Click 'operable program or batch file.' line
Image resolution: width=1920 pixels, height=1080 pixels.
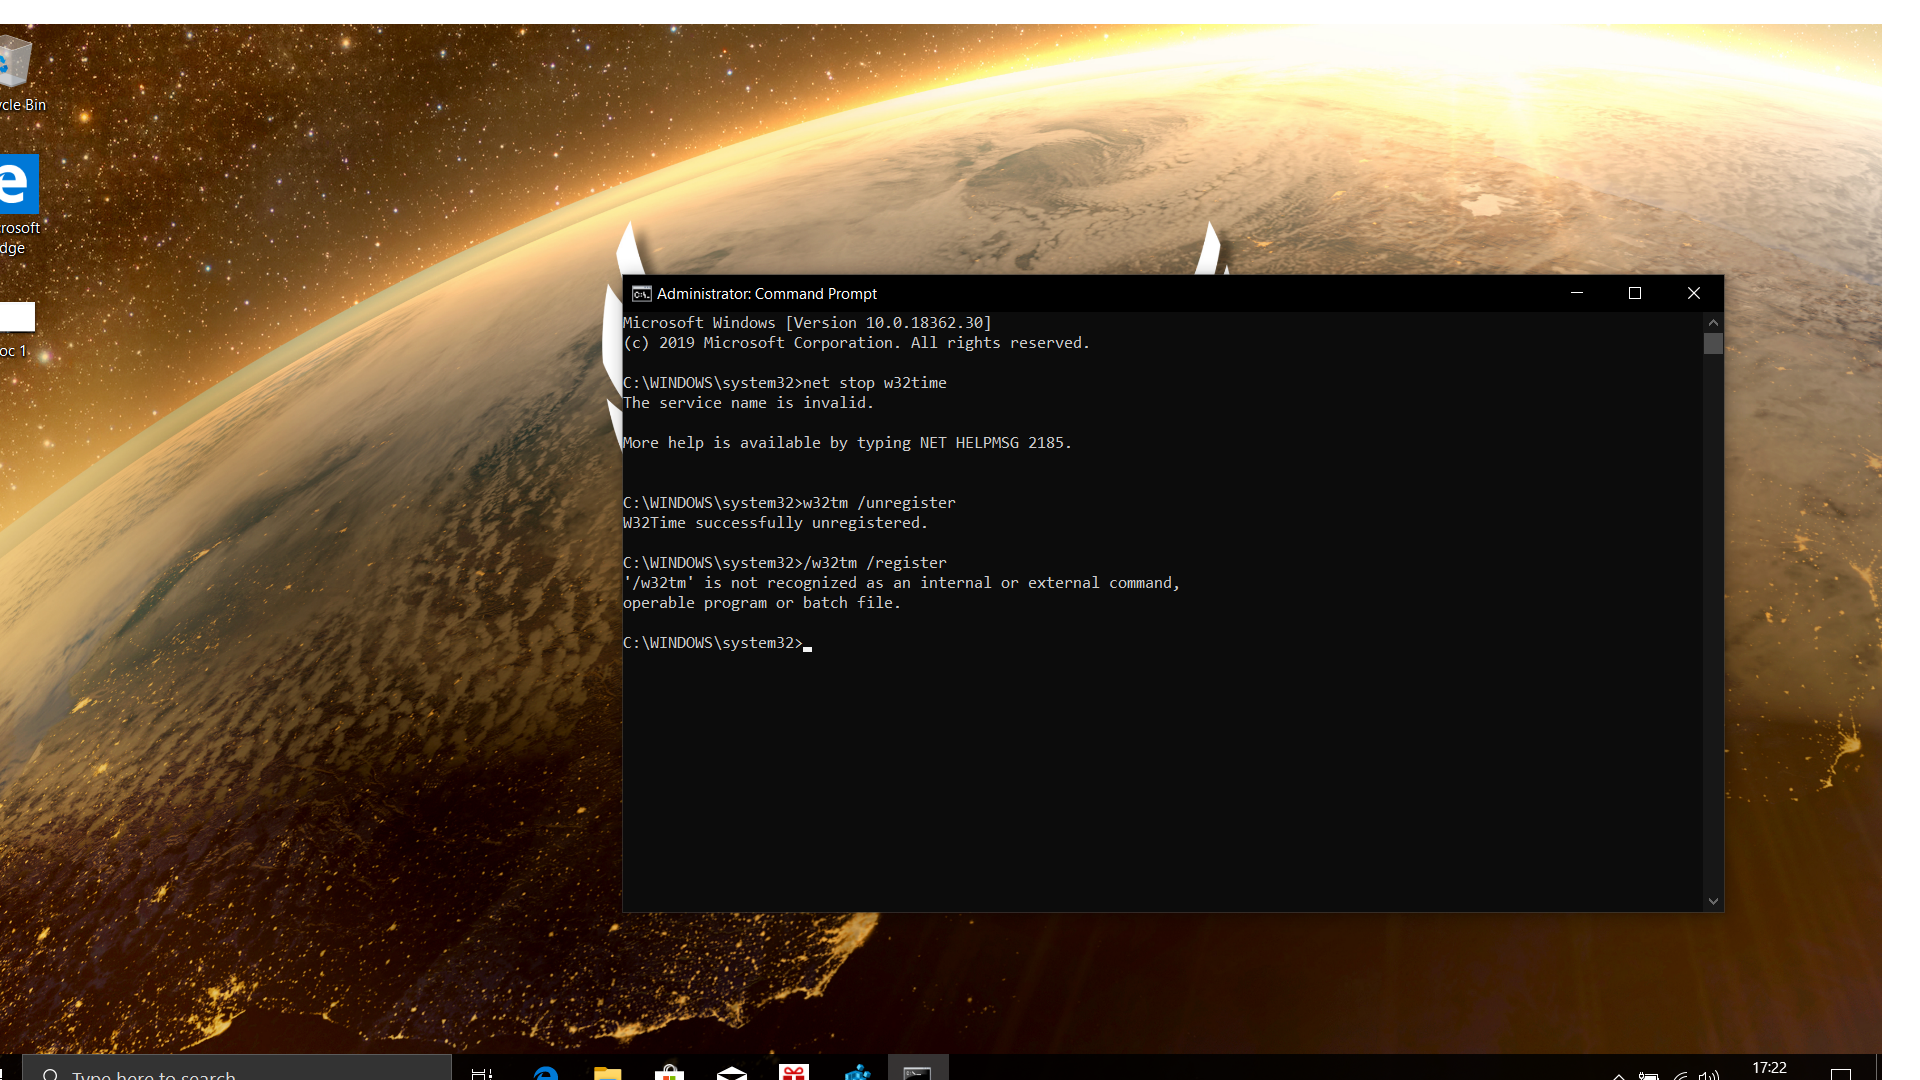coord(762,603)
